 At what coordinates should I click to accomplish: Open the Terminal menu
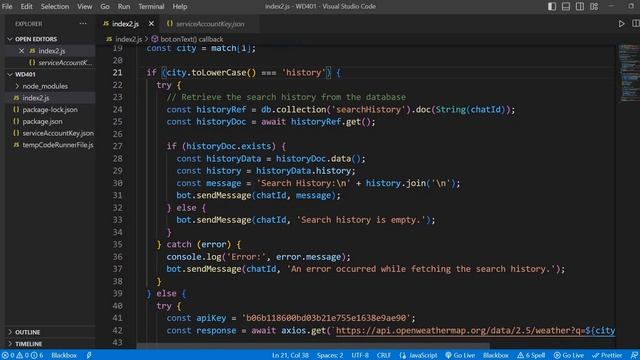tap(151, 7)
